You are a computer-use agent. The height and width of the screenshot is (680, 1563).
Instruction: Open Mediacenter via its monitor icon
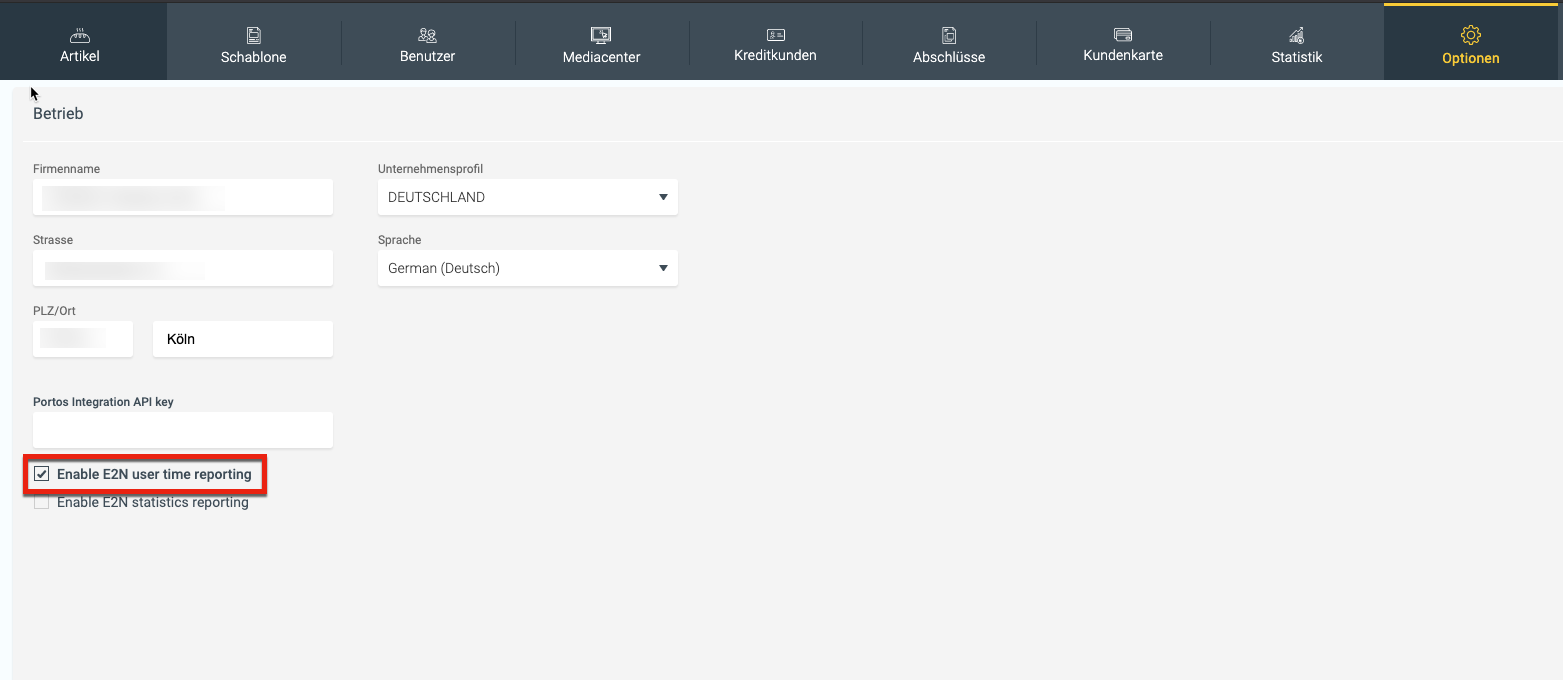click(x=601, y=35)
